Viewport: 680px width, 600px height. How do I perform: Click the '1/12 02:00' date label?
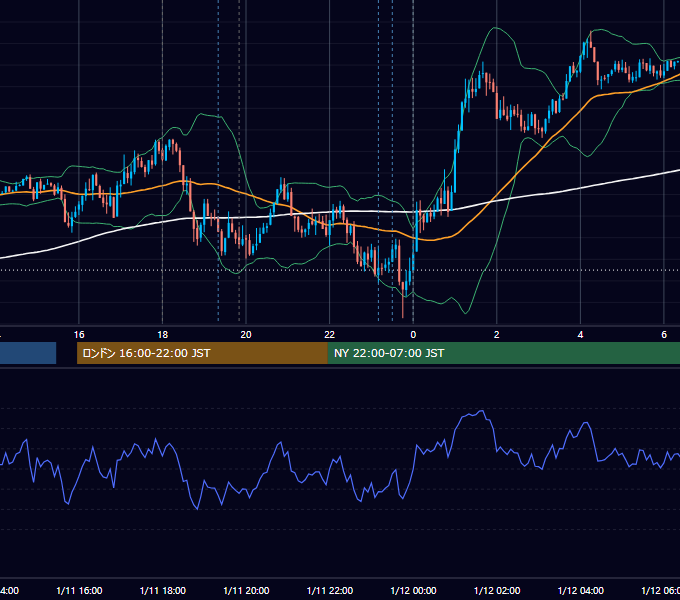click(x=497, y=590)
